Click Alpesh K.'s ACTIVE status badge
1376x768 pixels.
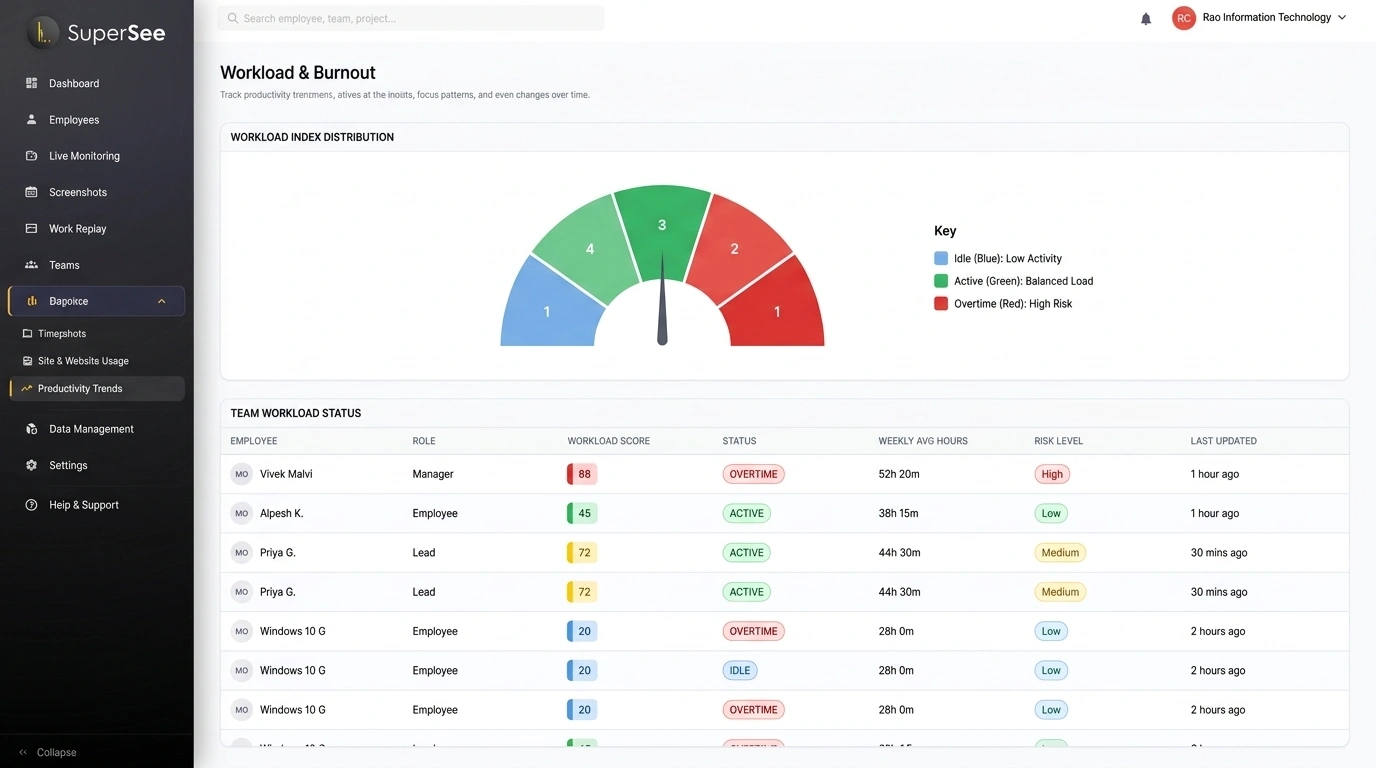[746, 513]
